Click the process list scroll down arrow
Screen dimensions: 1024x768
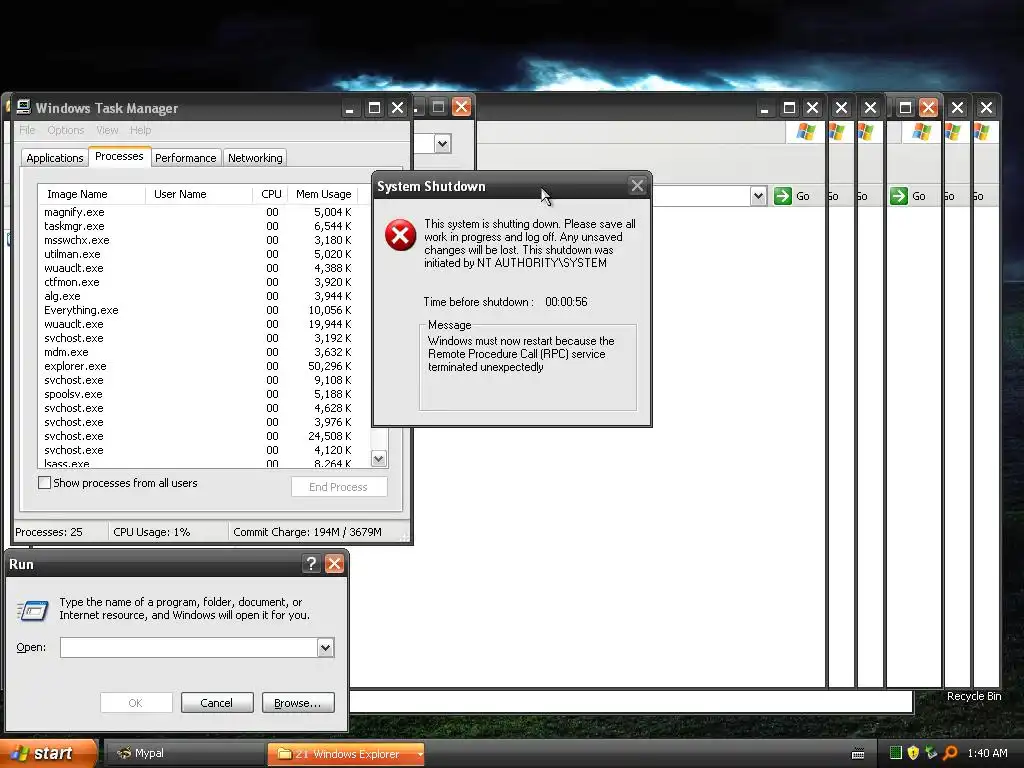click(x=379, y=458)
